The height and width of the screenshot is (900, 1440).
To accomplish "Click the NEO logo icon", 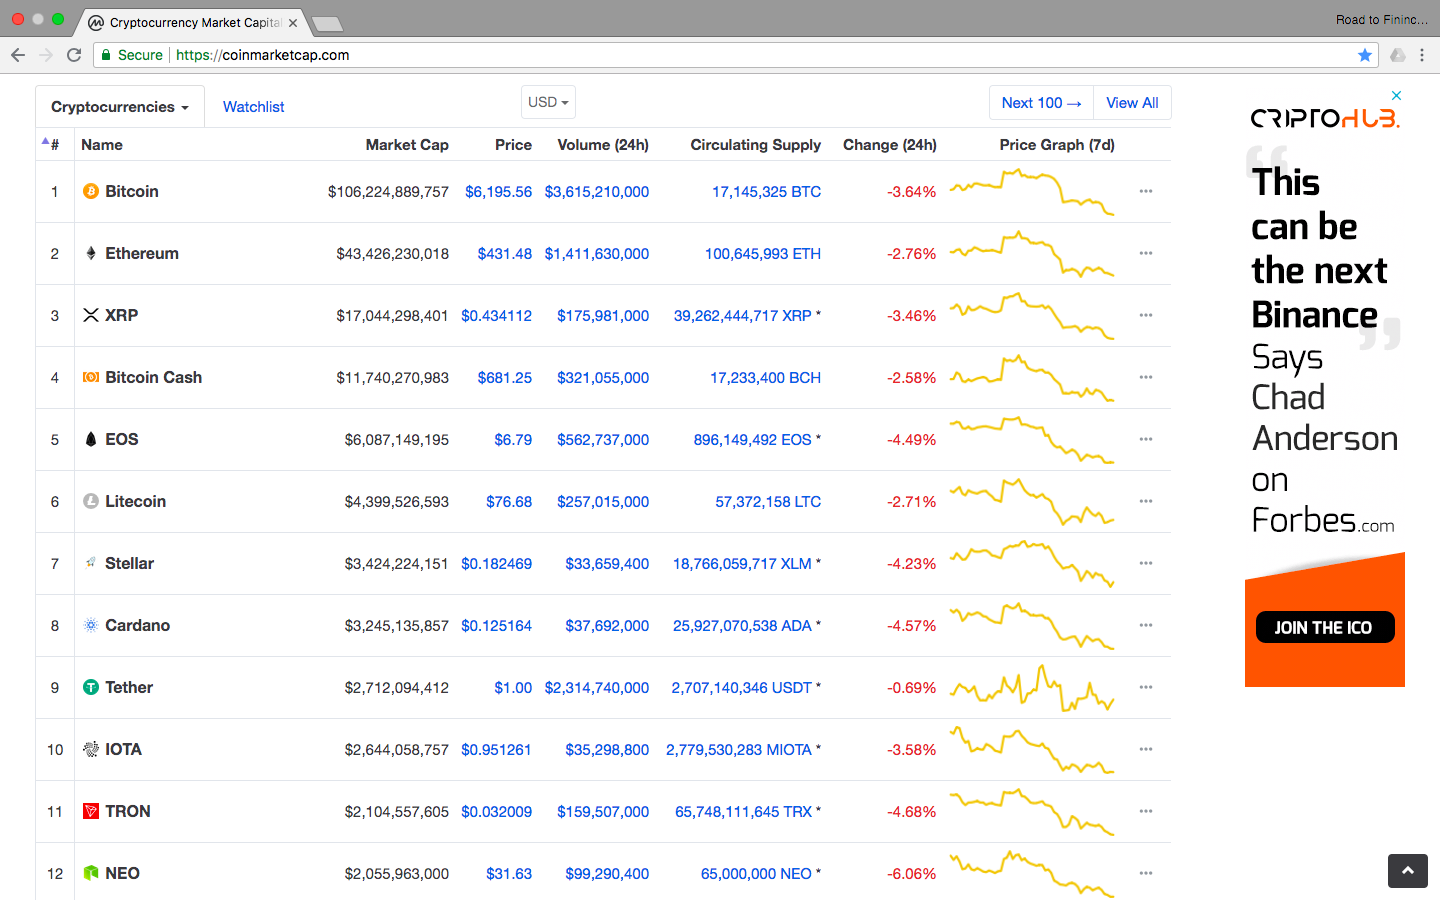I will point(91,873).
